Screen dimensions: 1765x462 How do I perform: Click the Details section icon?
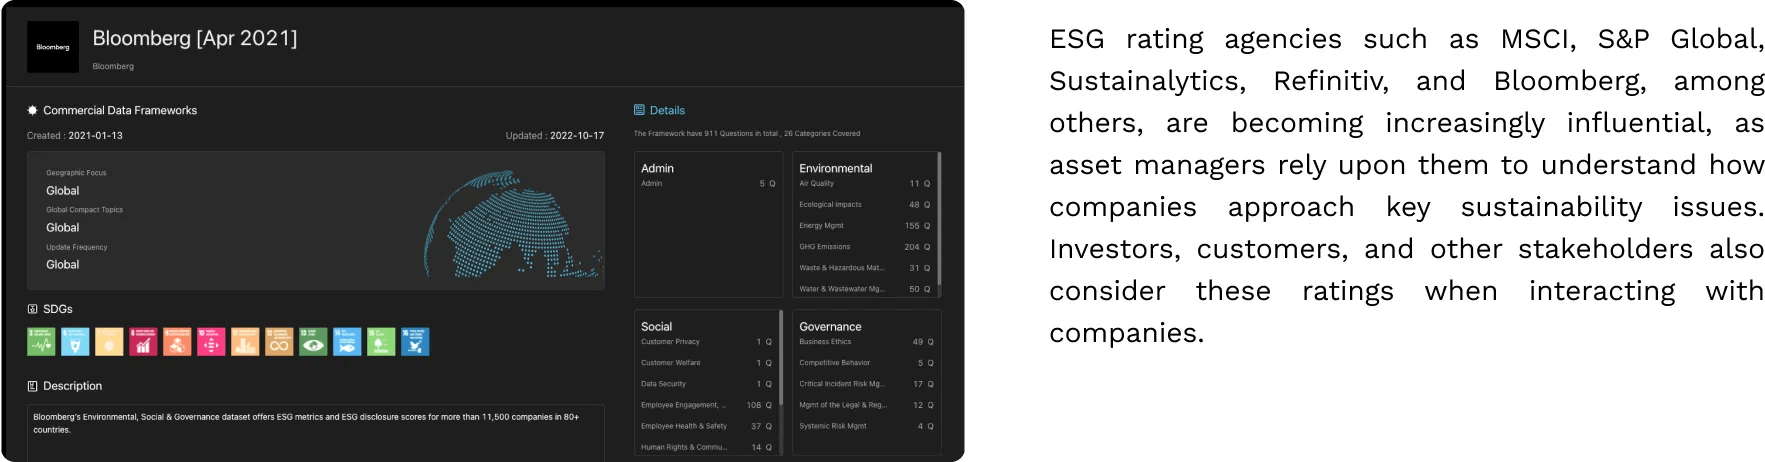640,110
